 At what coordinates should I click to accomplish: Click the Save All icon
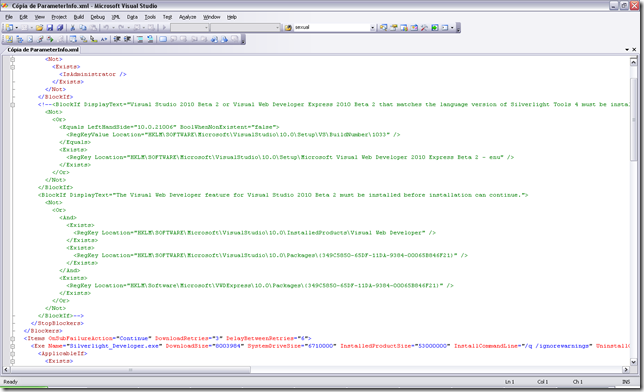click(60, 28)
